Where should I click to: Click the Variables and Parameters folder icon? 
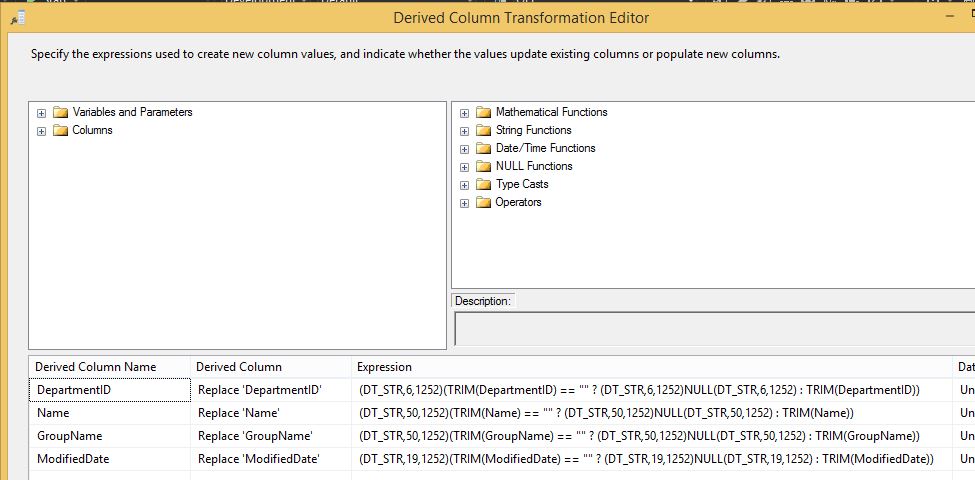pos(60,112)
